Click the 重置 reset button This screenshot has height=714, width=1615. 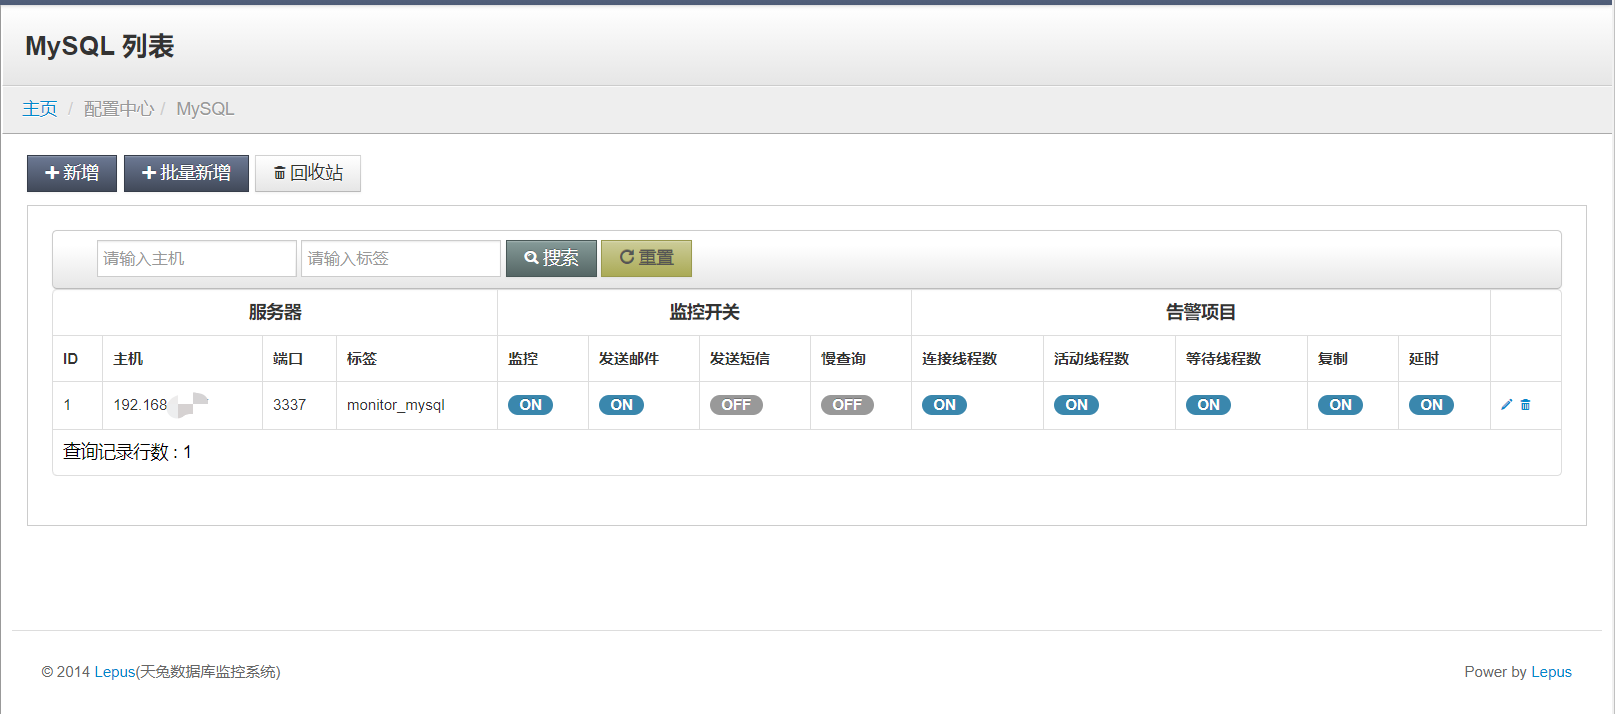[x=646, y=258]
